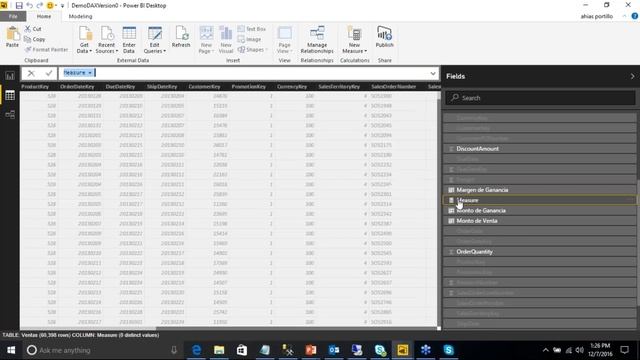Insert an Image
The height and width of the screenshot is (360, 640).
point(249,39)
